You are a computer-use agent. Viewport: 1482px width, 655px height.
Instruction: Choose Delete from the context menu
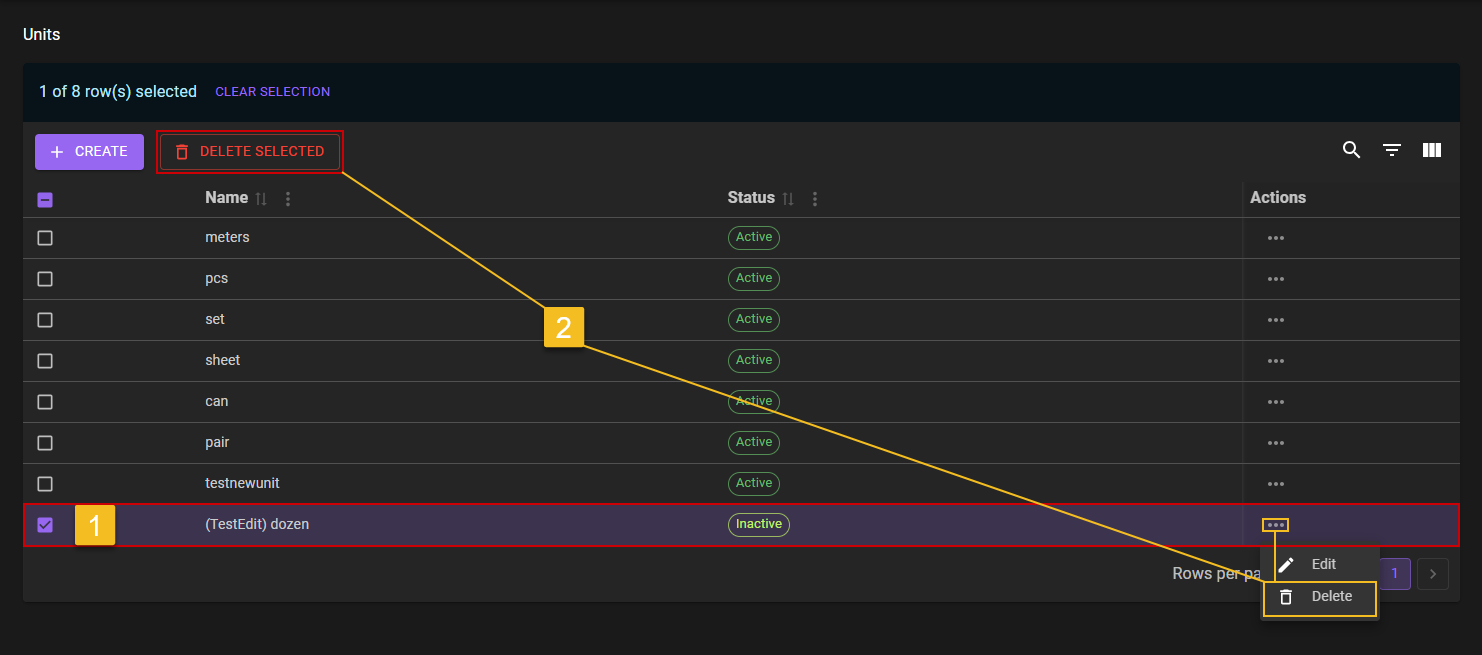click(1330, 597)
